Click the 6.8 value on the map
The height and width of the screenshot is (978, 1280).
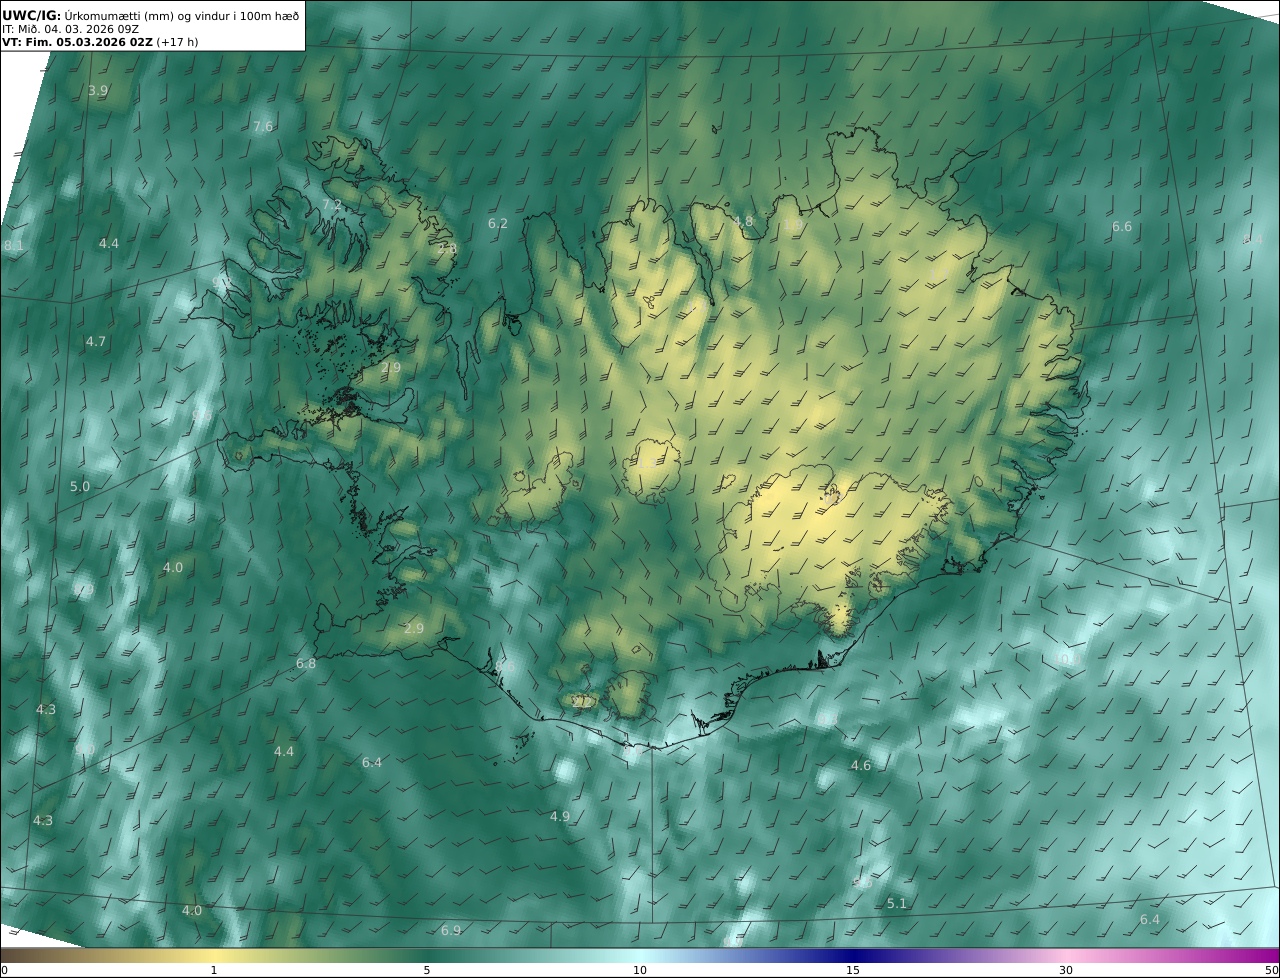tap(306, 663)
